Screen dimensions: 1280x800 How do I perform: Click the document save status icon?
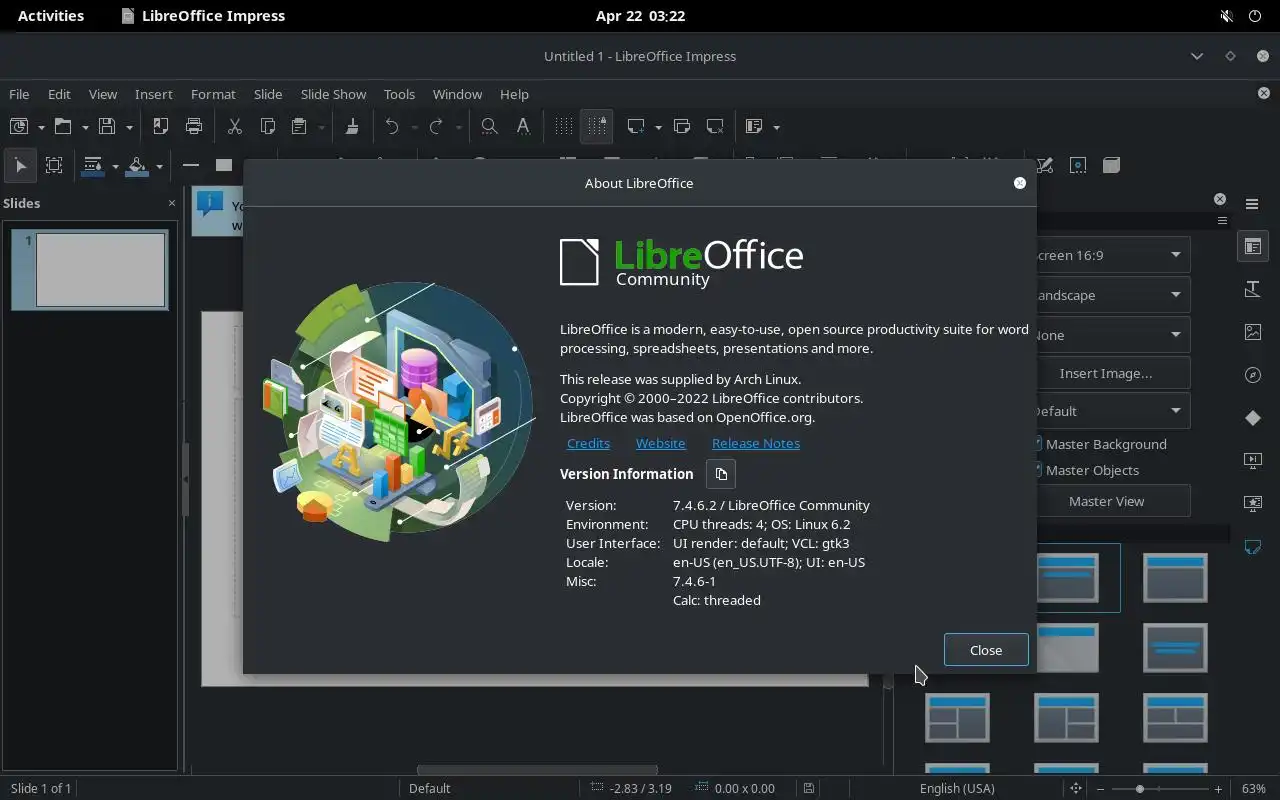point(809,788)
